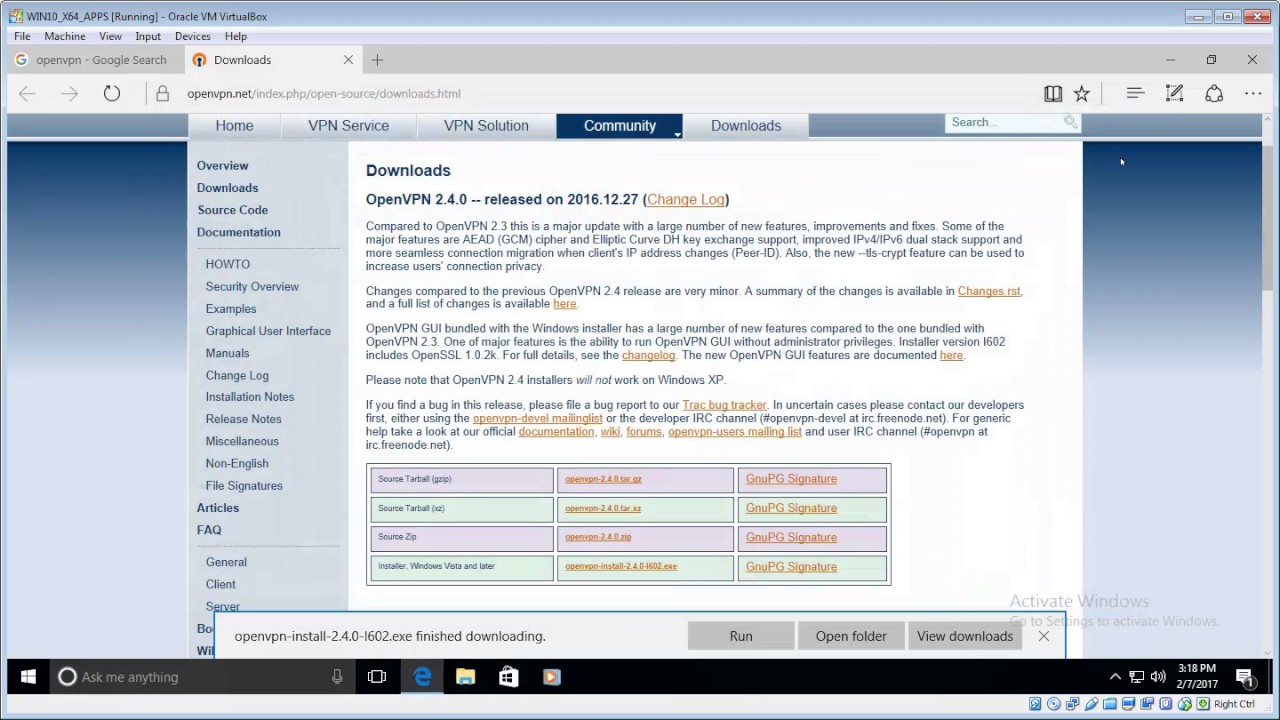
Task: Open Security Overview sidebar link
Action: point(252,286)
